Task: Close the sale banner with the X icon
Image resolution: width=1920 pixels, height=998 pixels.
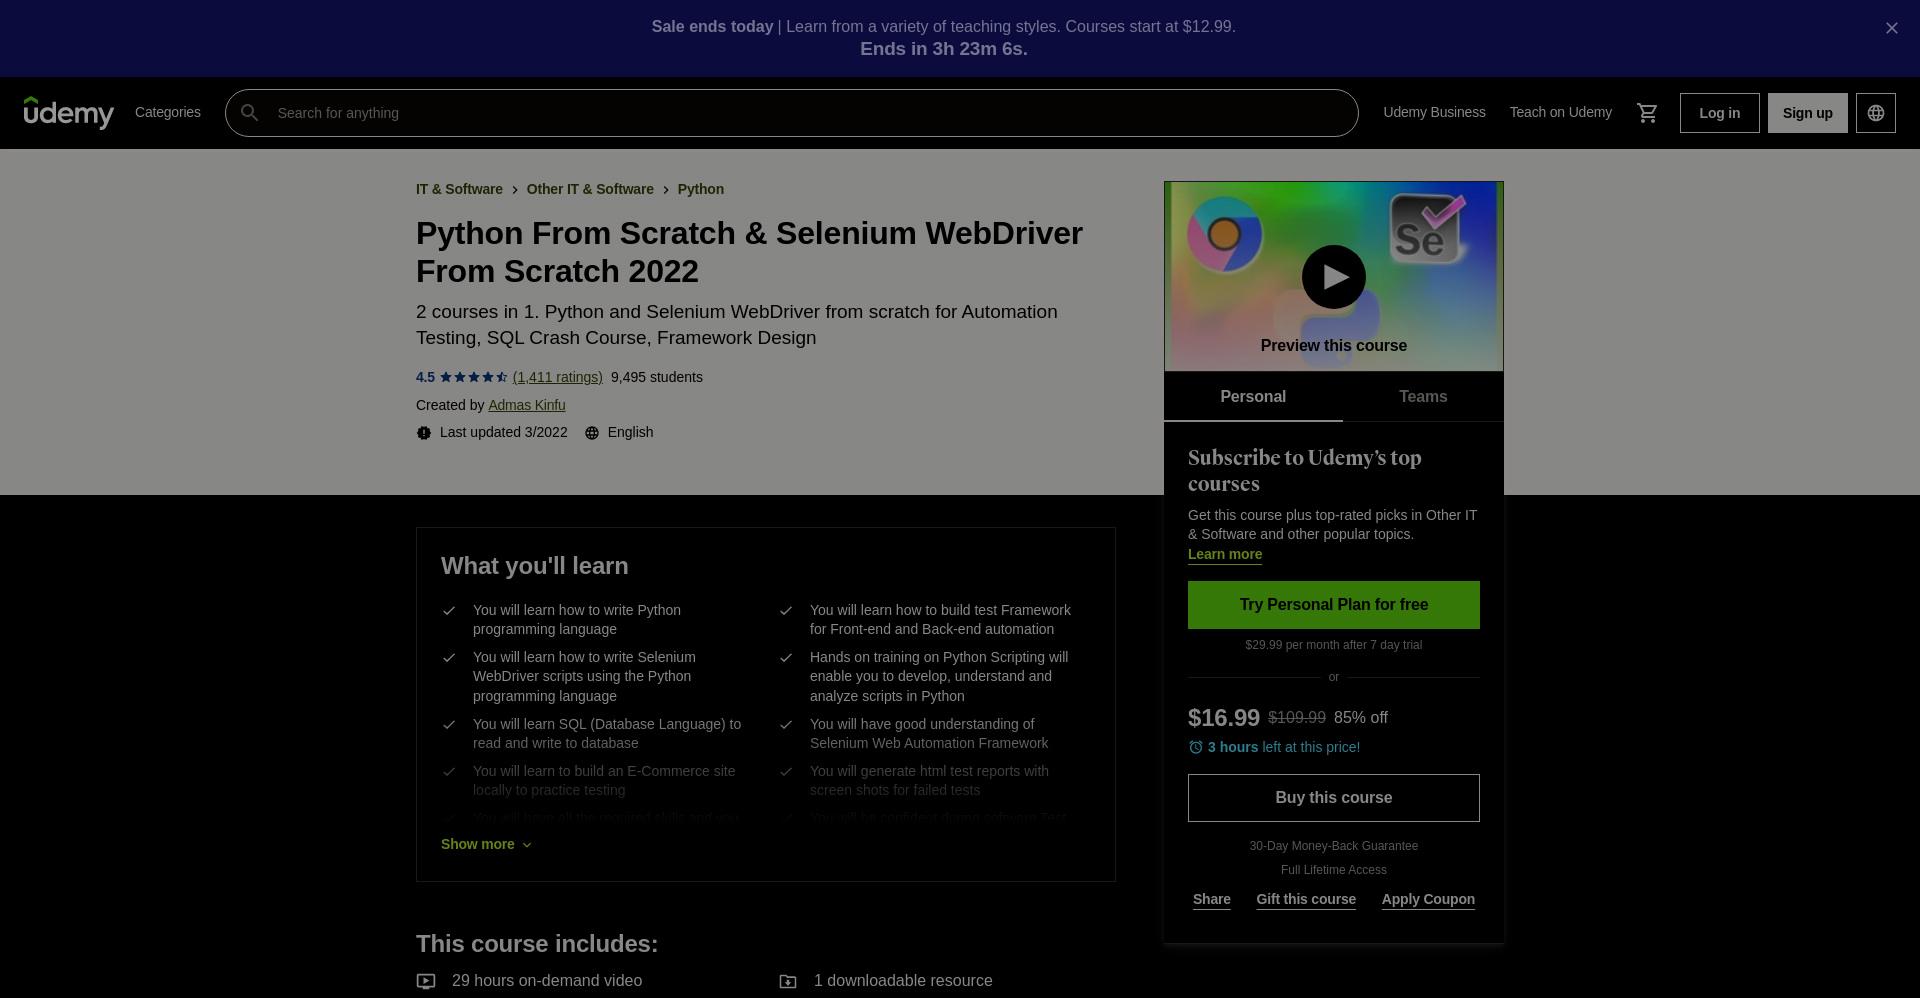Action: point(1891,28)
